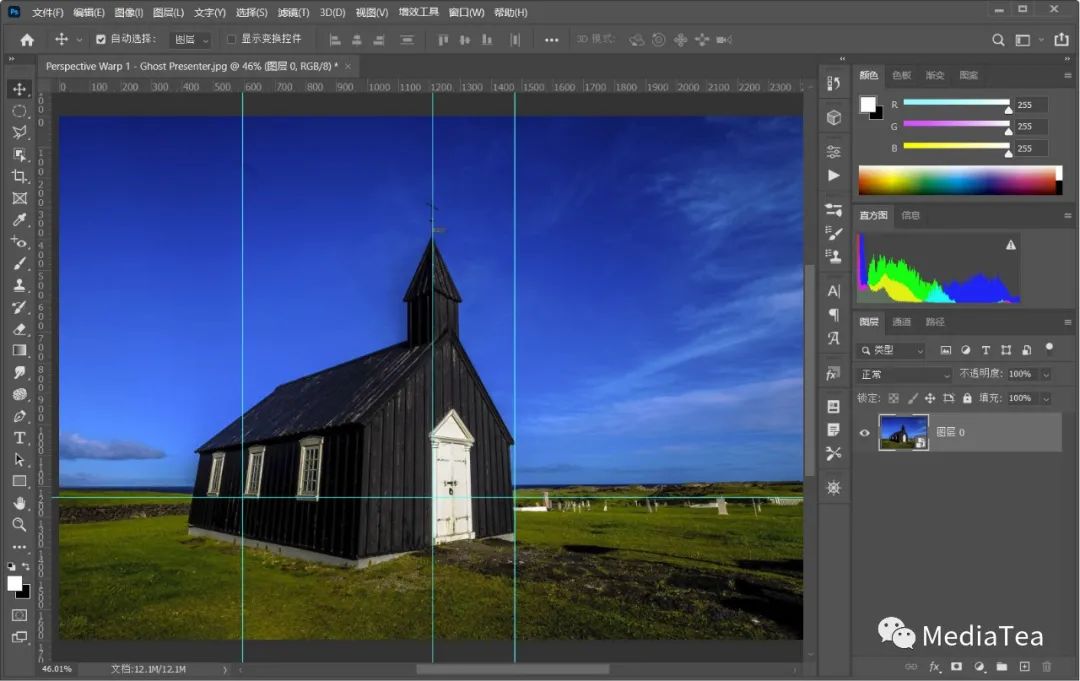Select the Eyedropper tool
Image resolution: width=1080 pixels, height=681 pixels.
pos(19,220)
